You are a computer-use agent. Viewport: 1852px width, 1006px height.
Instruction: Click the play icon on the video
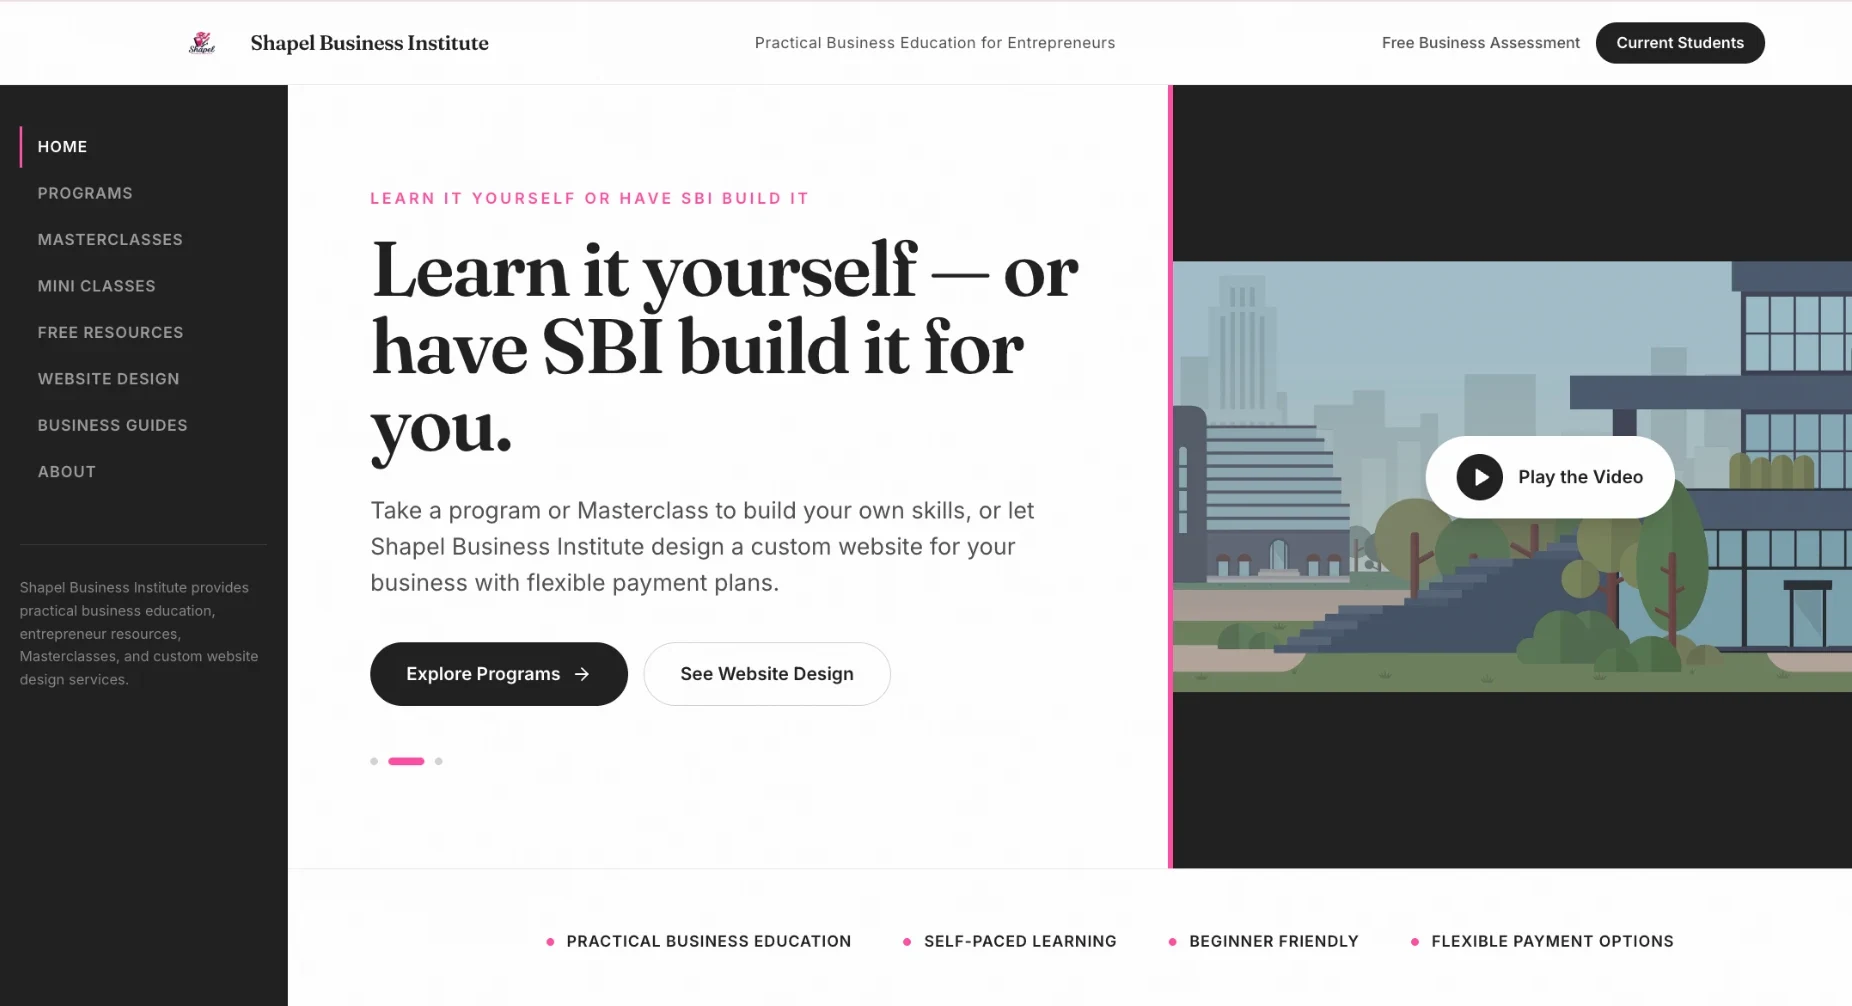tap(1479, 477)
